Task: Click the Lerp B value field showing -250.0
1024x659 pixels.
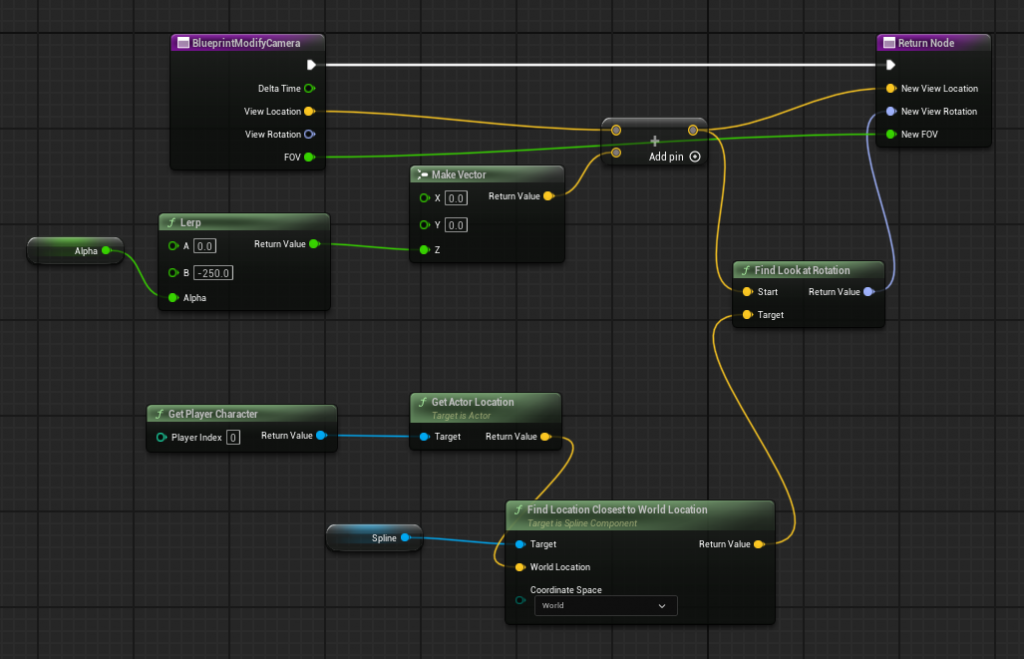Action: click(x=213, y=273)
